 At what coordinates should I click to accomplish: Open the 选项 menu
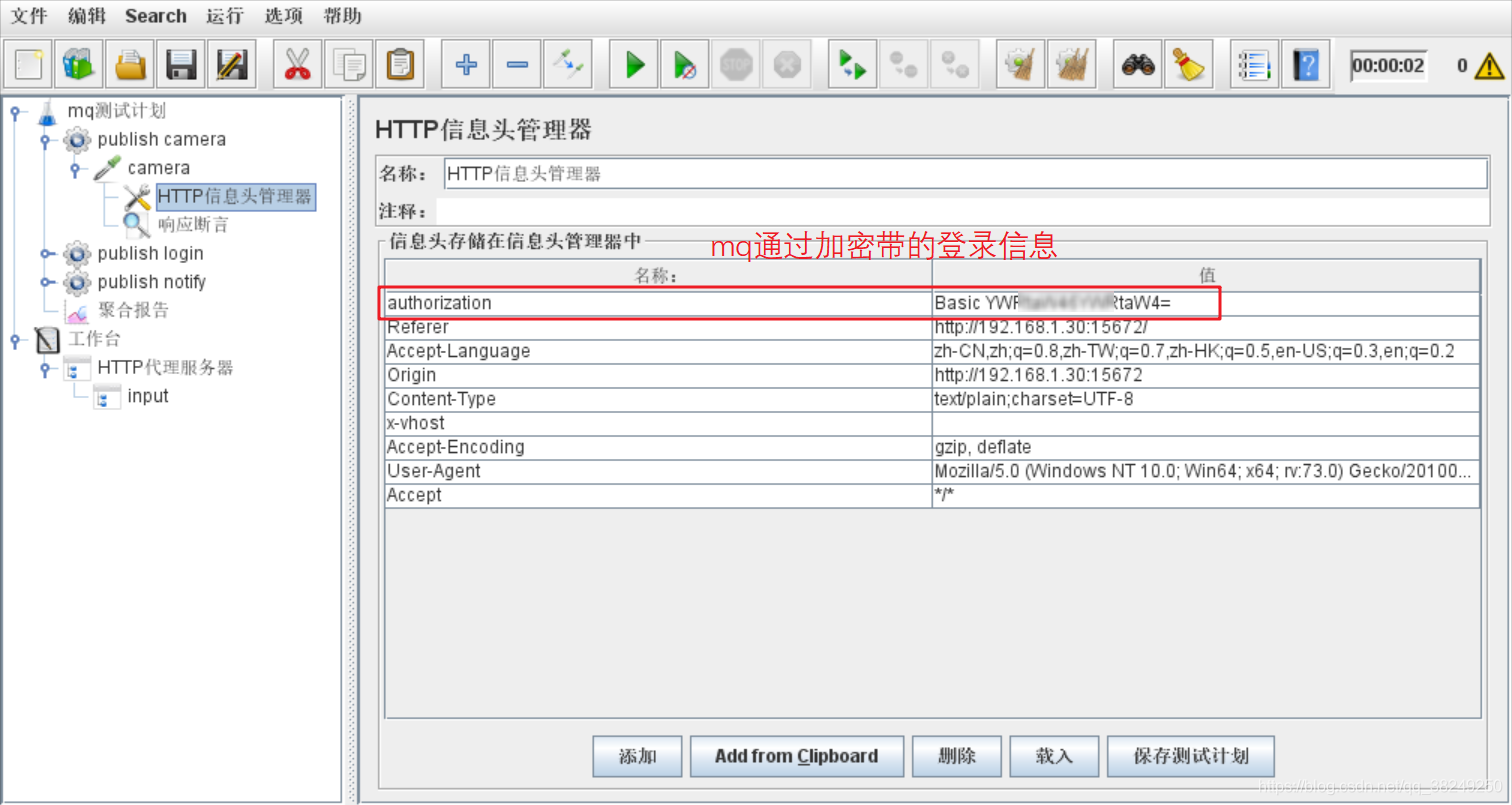282,16
